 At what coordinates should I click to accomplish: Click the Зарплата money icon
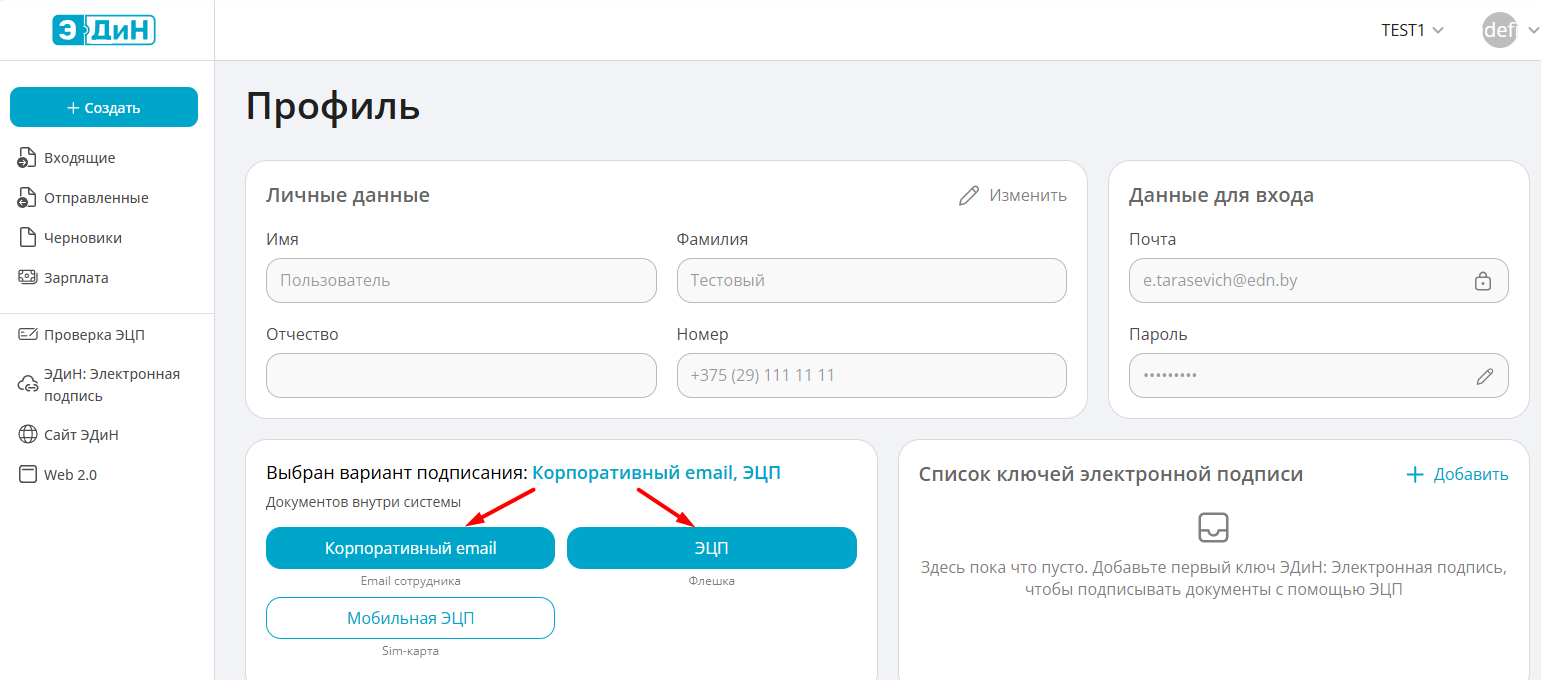(28, 278)
